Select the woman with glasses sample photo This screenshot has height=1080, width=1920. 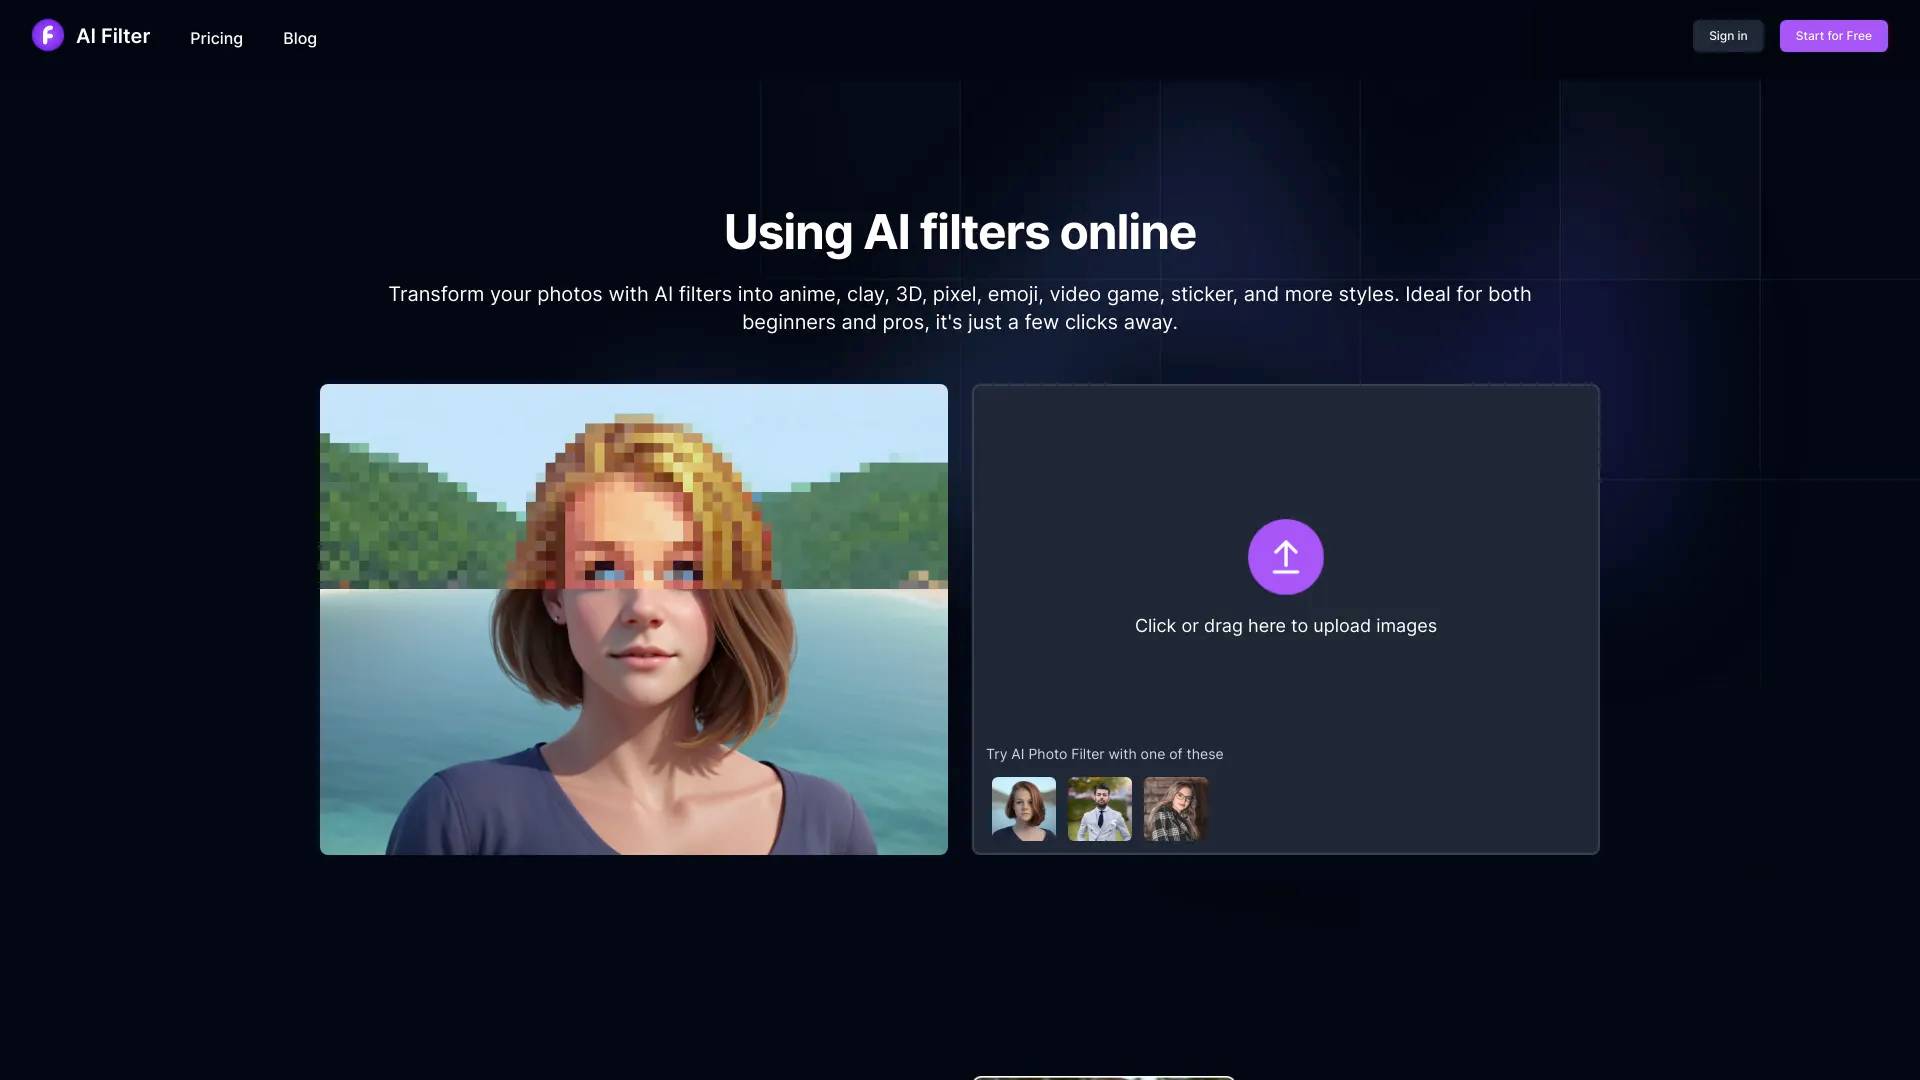[1175, 809]
